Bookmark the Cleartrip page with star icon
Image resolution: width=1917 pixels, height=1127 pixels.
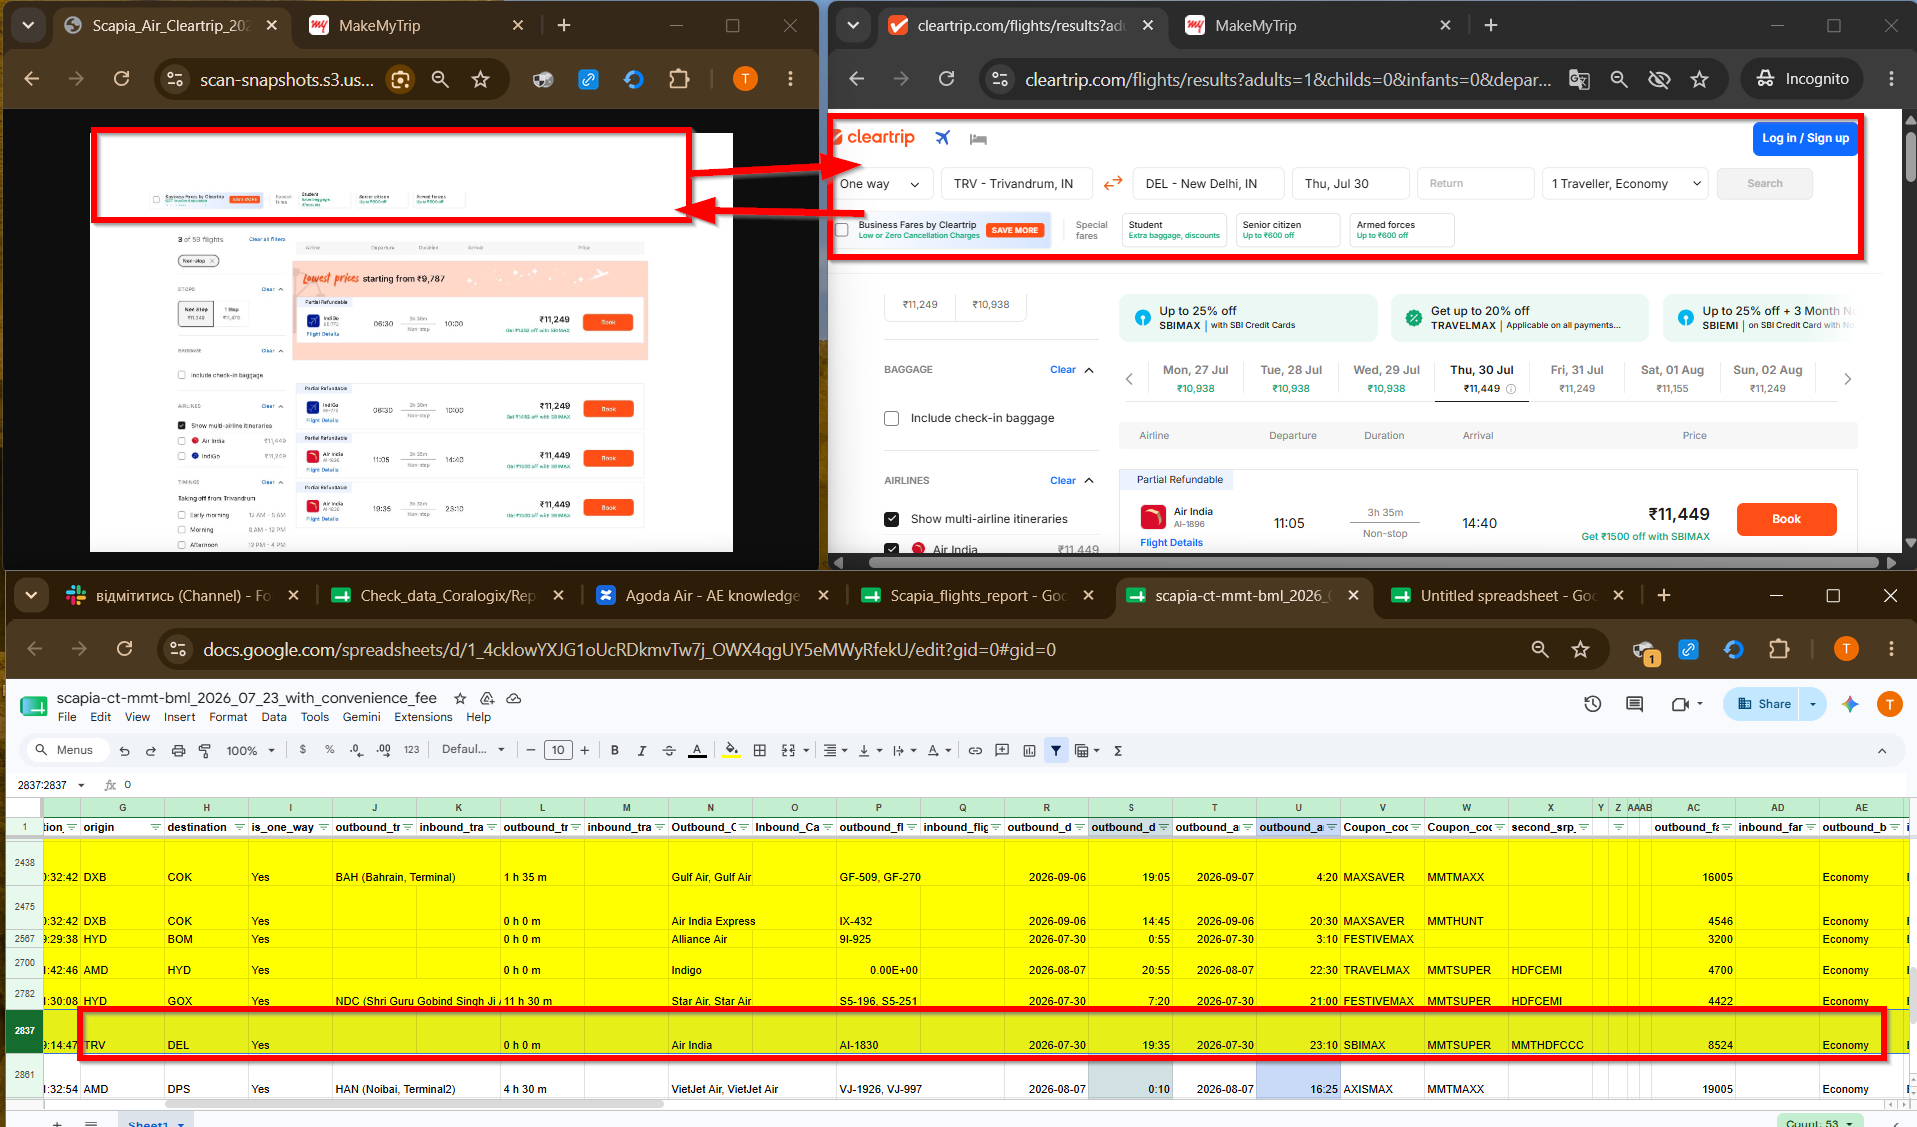(x=1700, y=79)
